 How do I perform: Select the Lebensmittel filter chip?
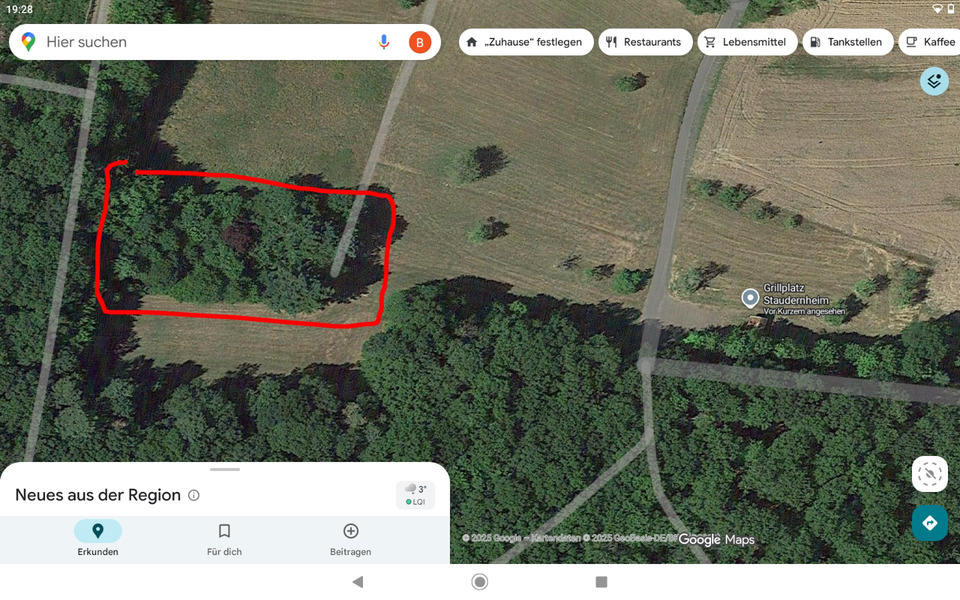tap(748, 42)
